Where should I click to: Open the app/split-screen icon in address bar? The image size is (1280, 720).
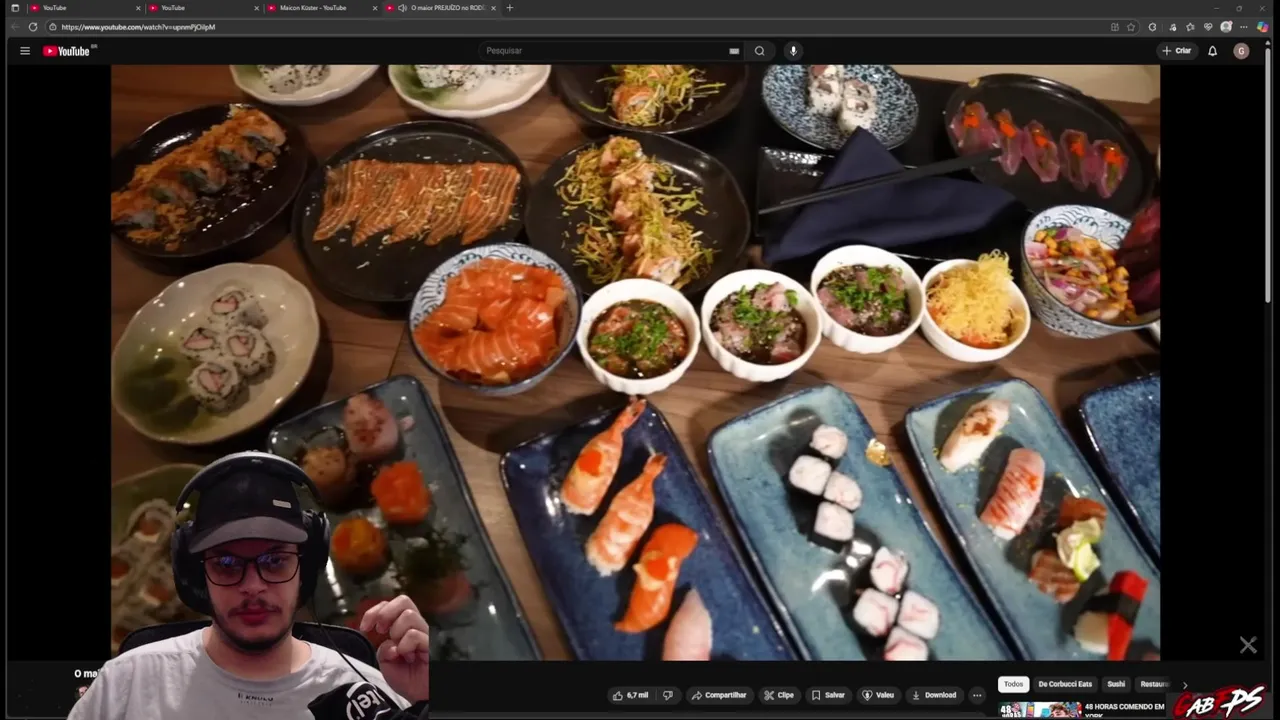[x=1115, y=27]
